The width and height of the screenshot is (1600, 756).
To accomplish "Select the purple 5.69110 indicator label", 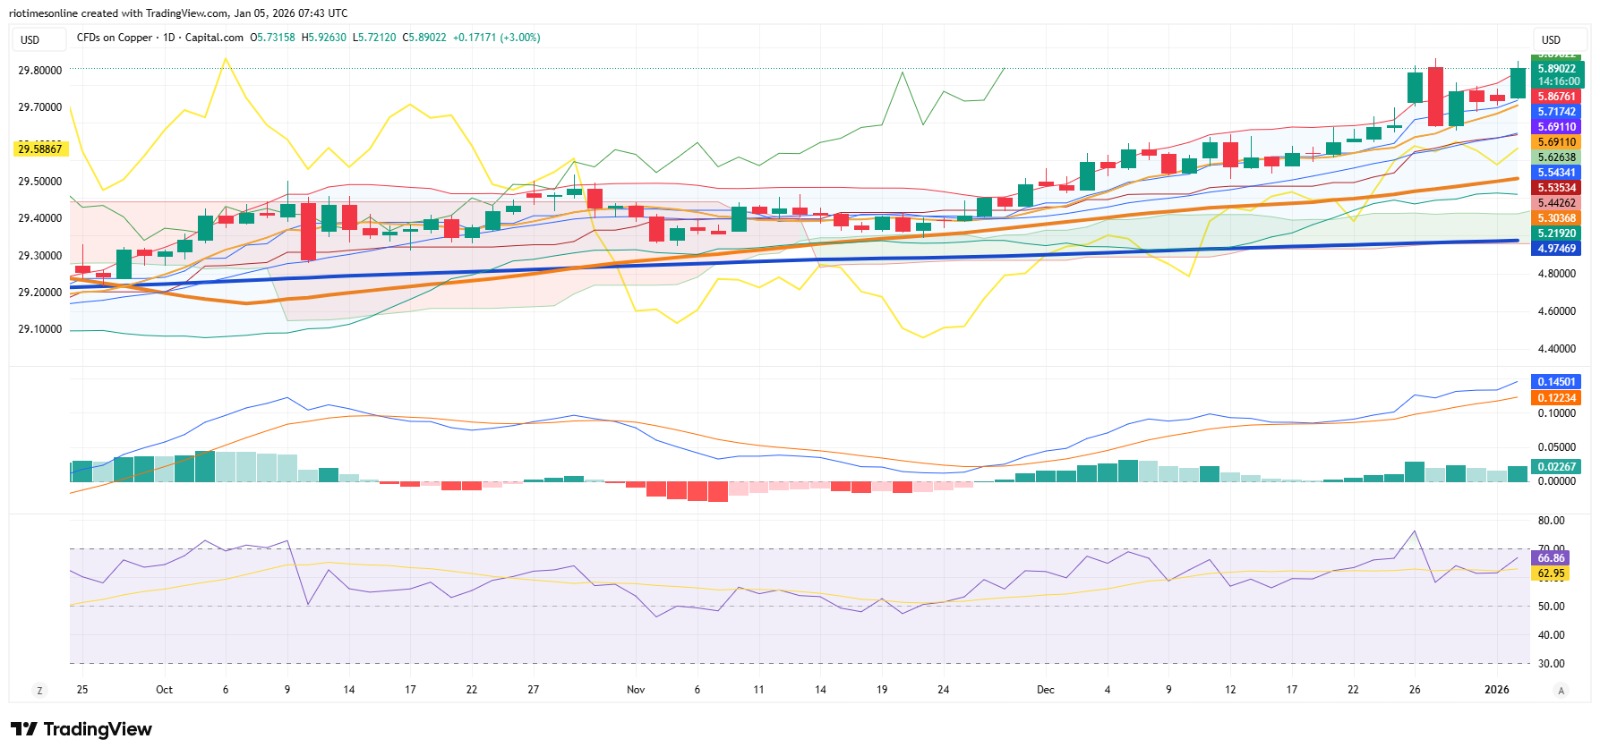I will pos(1557,127).
